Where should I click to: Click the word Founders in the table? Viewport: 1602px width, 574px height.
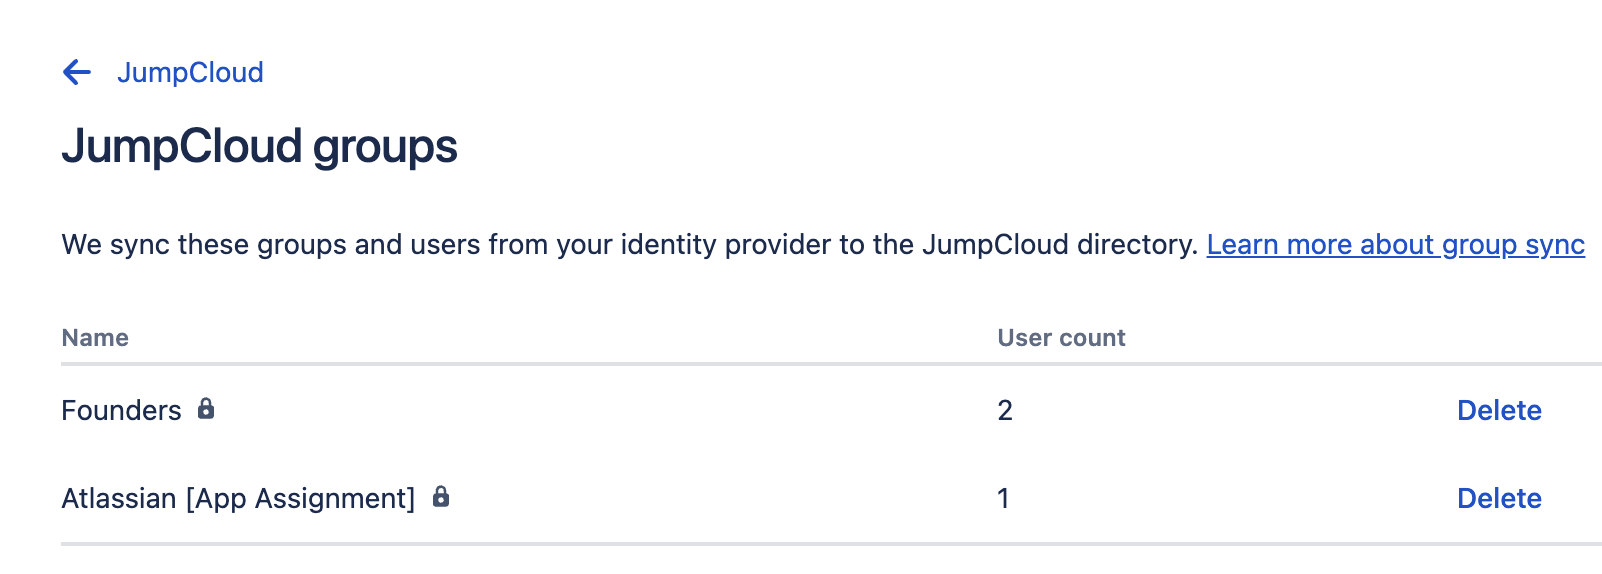(121, 410)
